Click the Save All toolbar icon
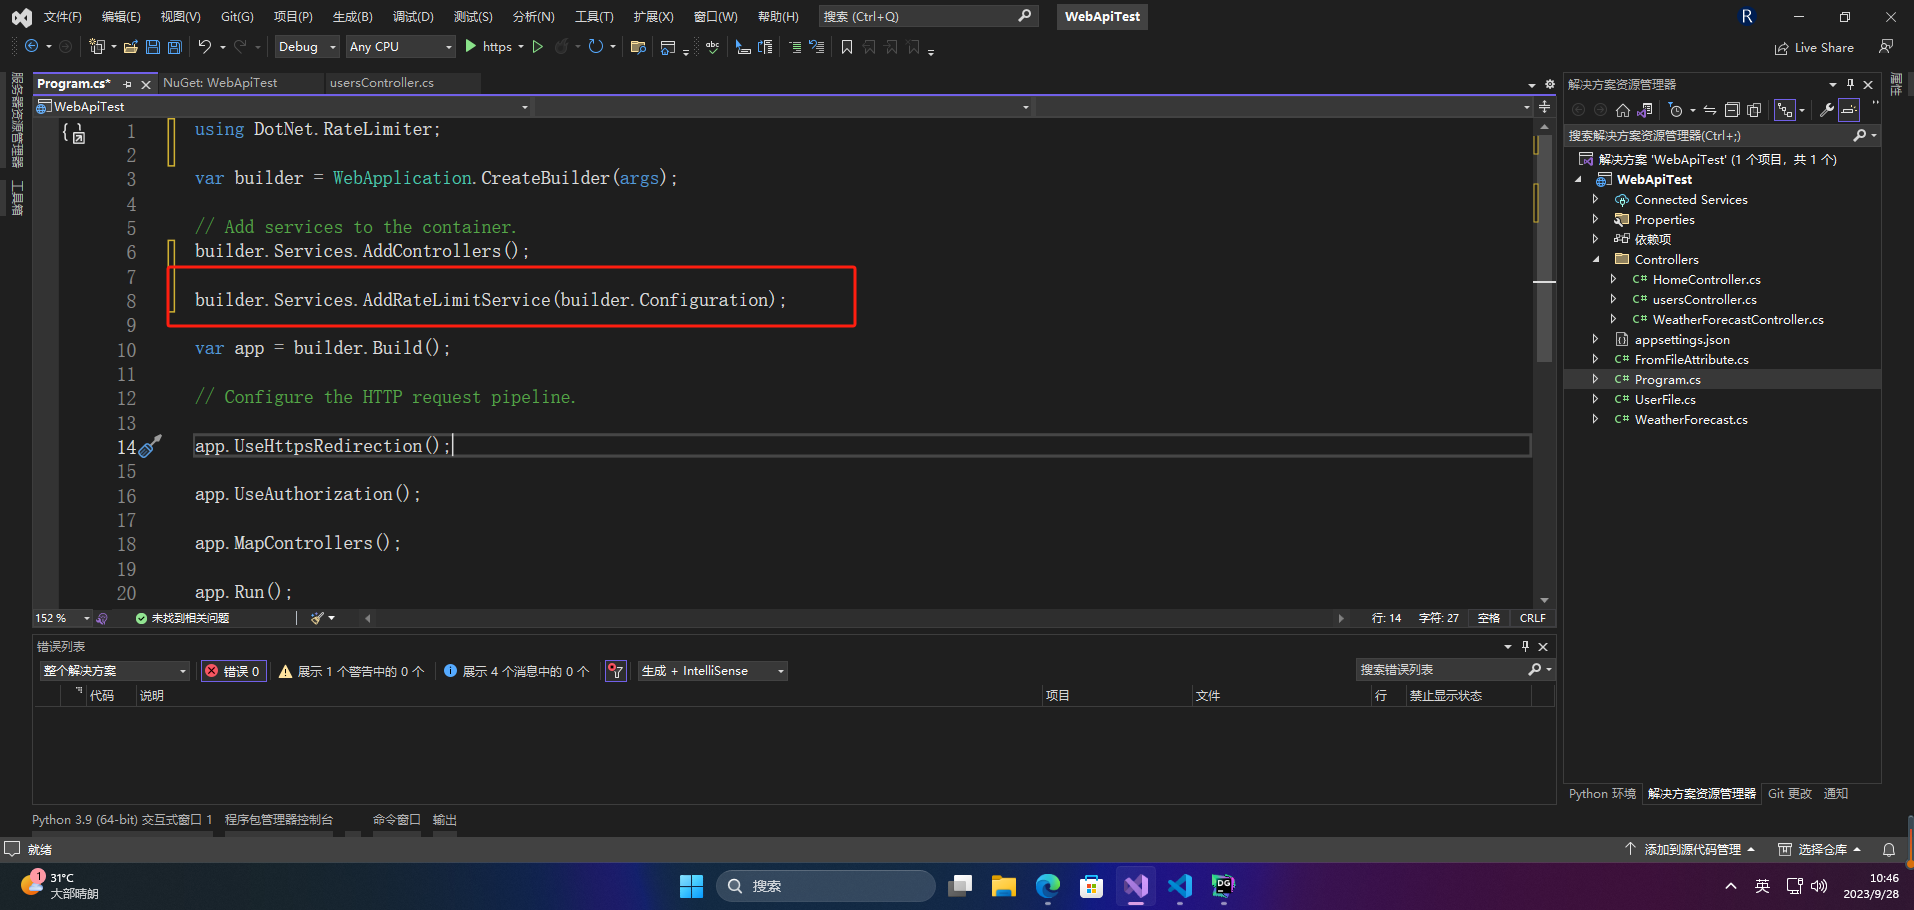This screenshot has height=910, width=1914. [x=175, y=47]
